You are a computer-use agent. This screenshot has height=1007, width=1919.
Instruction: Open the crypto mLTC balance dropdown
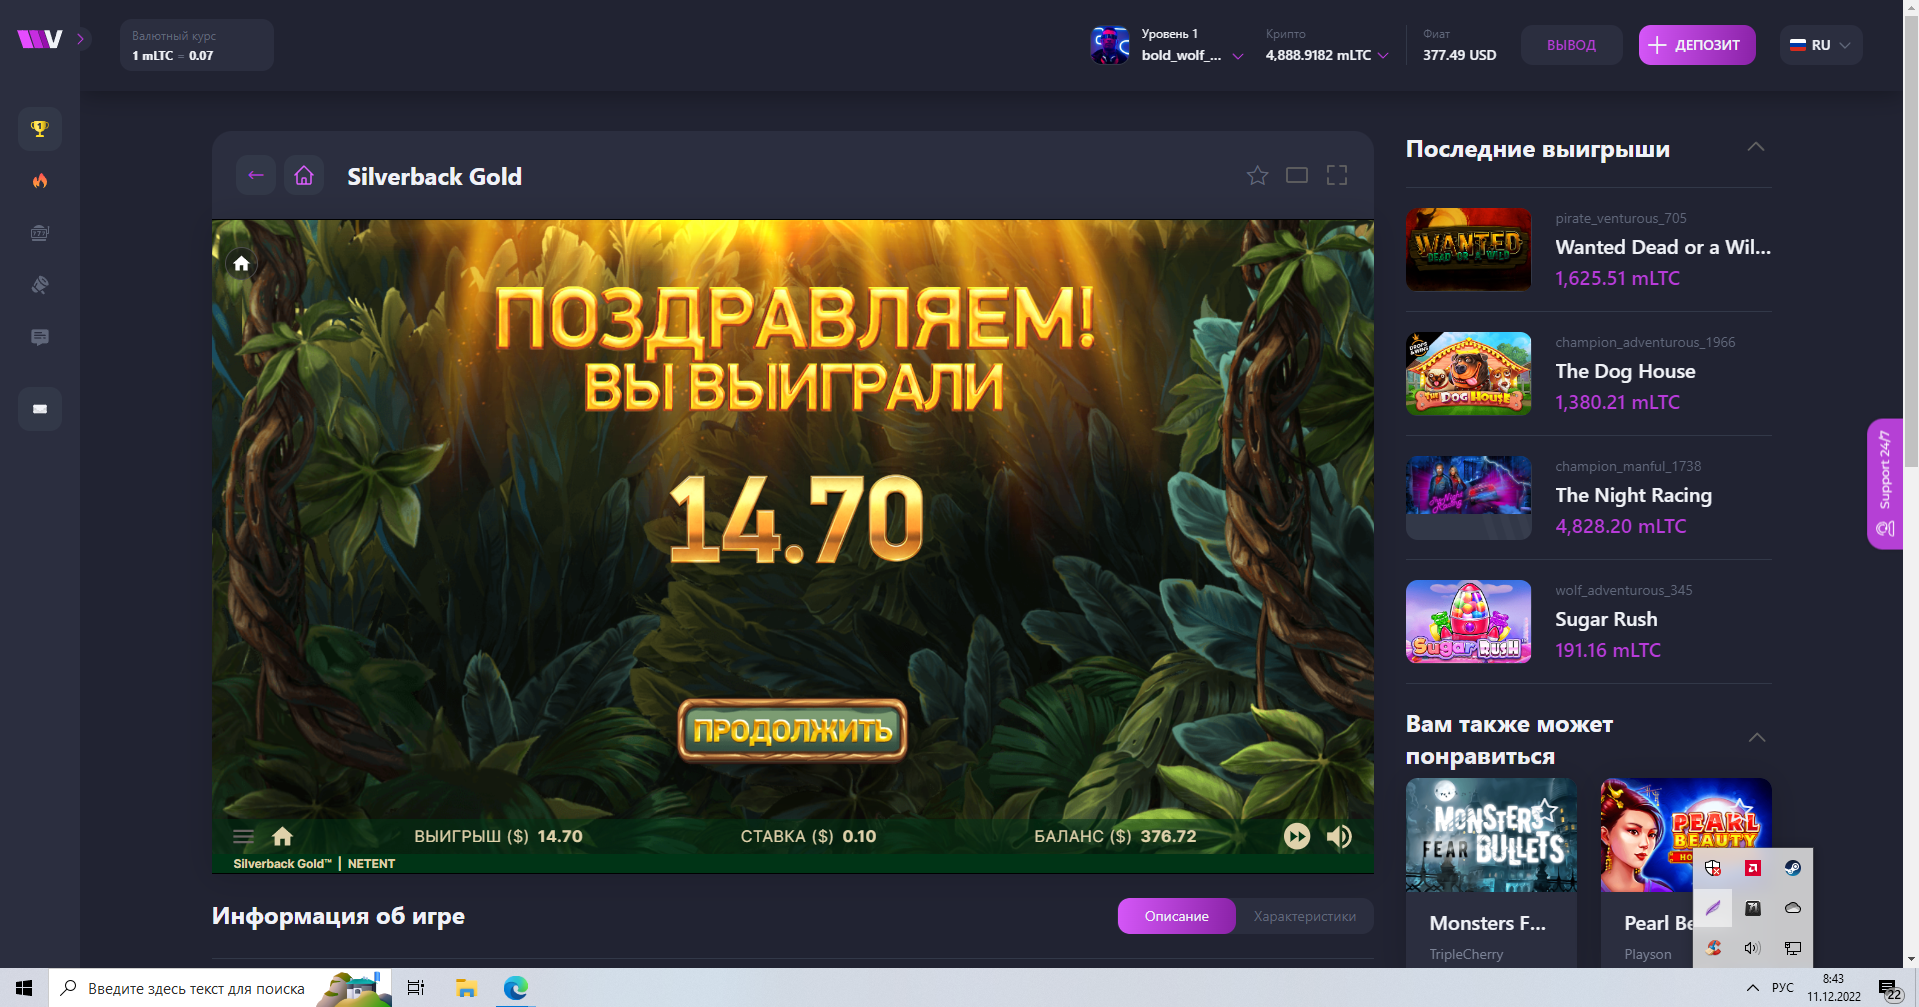coord(1327,45)
